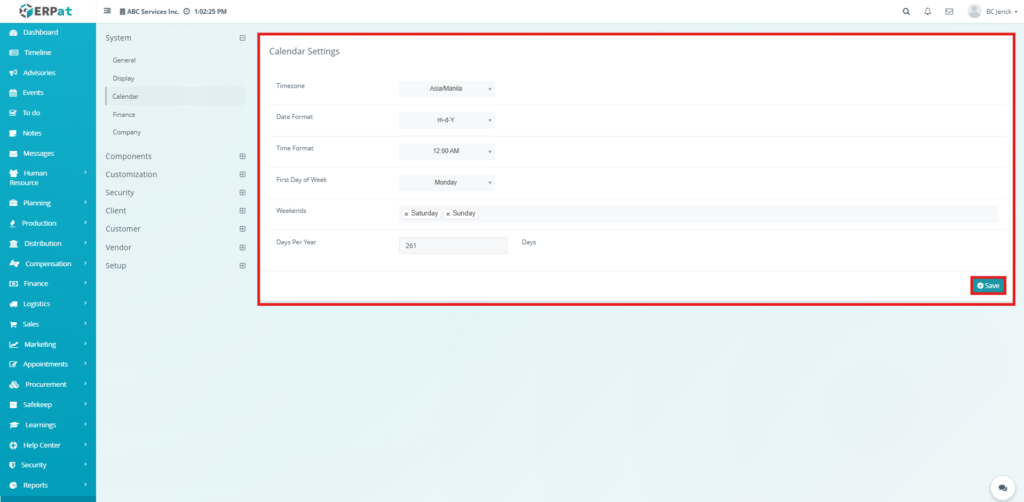Viewport: 1024px width, 502px height.
Task: Remove Sunday from Weekends tags
Action: [x=447, y=214]
